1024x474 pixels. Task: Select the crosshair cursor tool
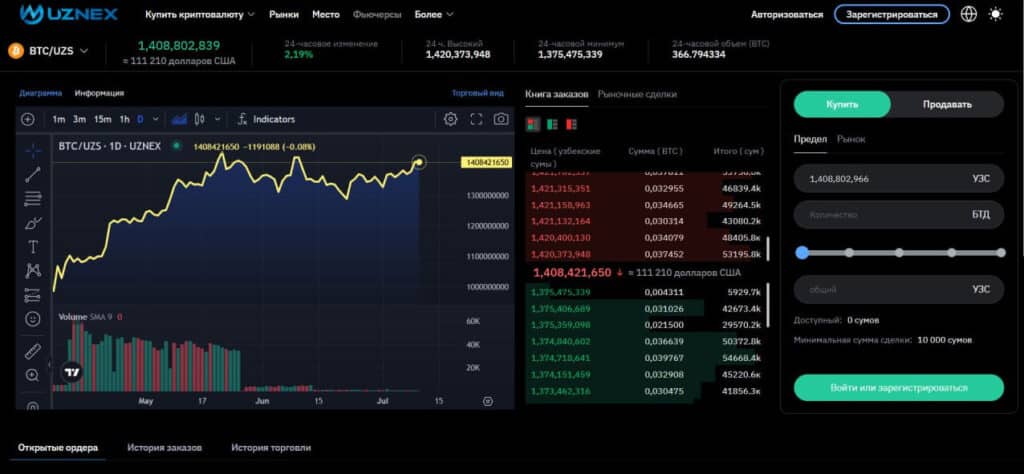[x=33, y=151]
